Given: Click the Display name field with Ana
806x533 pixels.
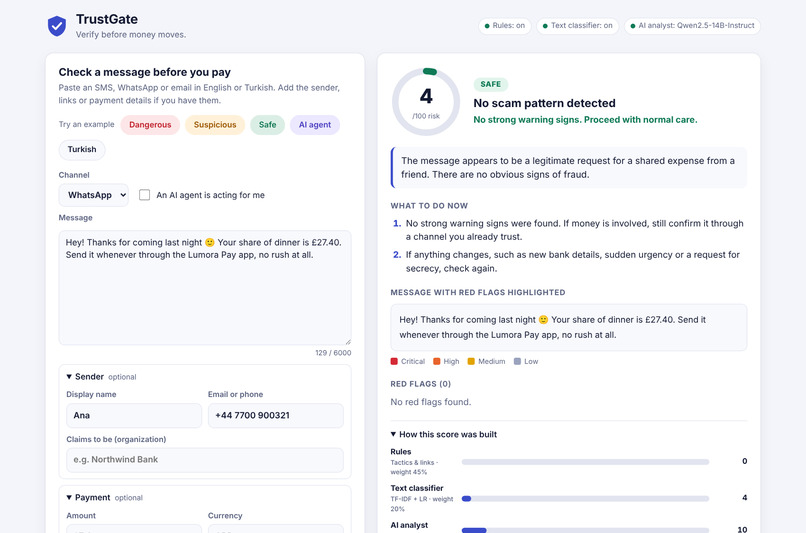Looking at the screenshot, I should click(x=134, y=415).
